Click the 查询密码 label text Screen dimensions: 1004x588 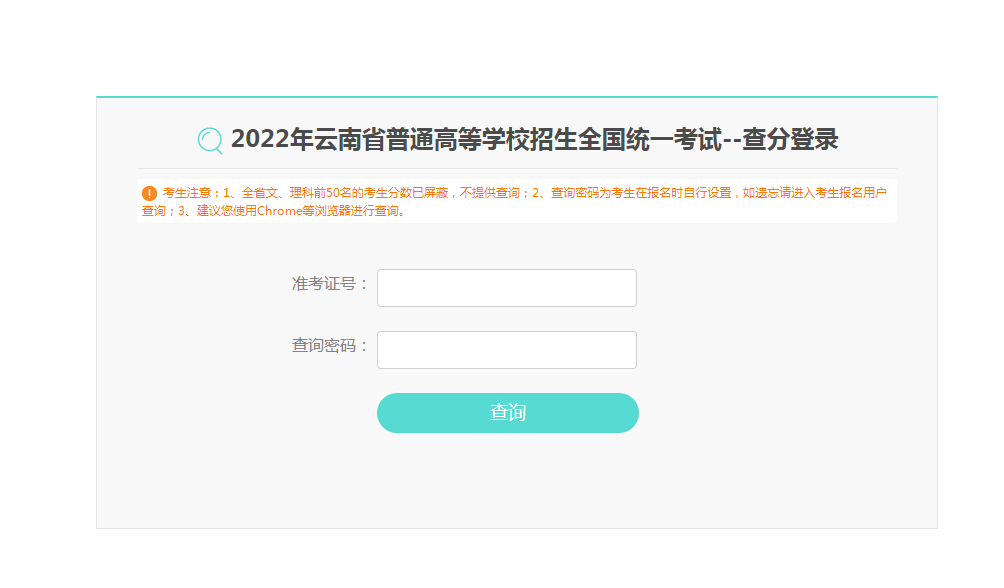(324, 345)
